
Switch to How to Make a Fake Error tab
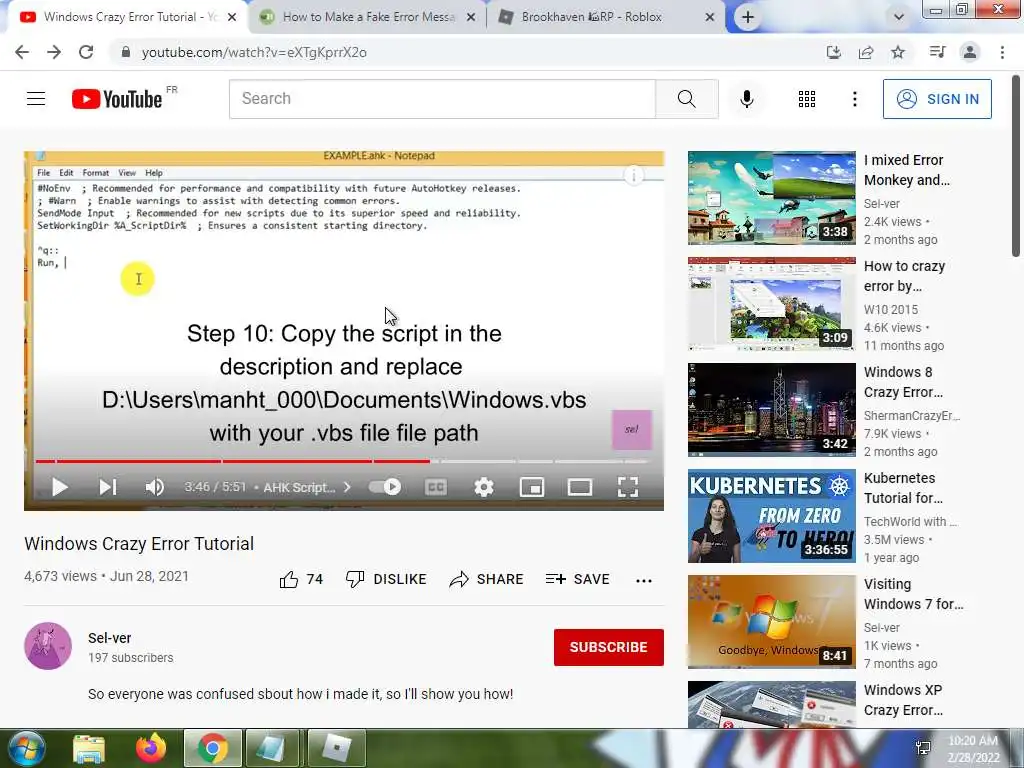click(x=368, y=17)
